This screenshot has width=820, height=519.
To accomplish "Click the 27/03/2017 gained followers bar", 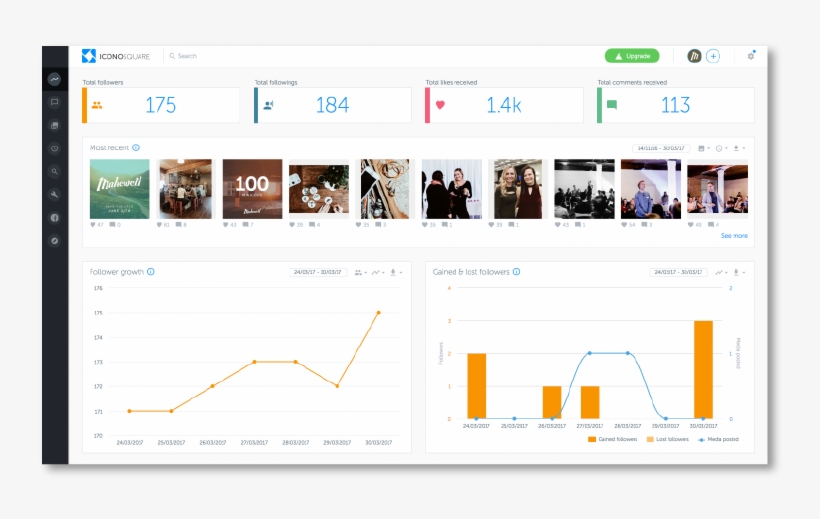I will [x=590, y=402].
